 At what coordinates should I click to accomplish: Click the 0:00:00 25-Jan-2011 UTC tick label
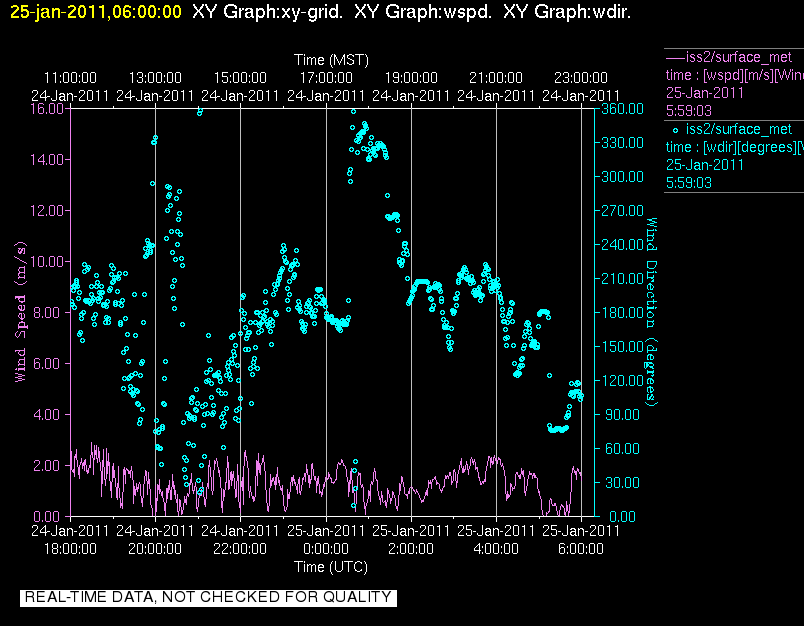pos(326,539)
